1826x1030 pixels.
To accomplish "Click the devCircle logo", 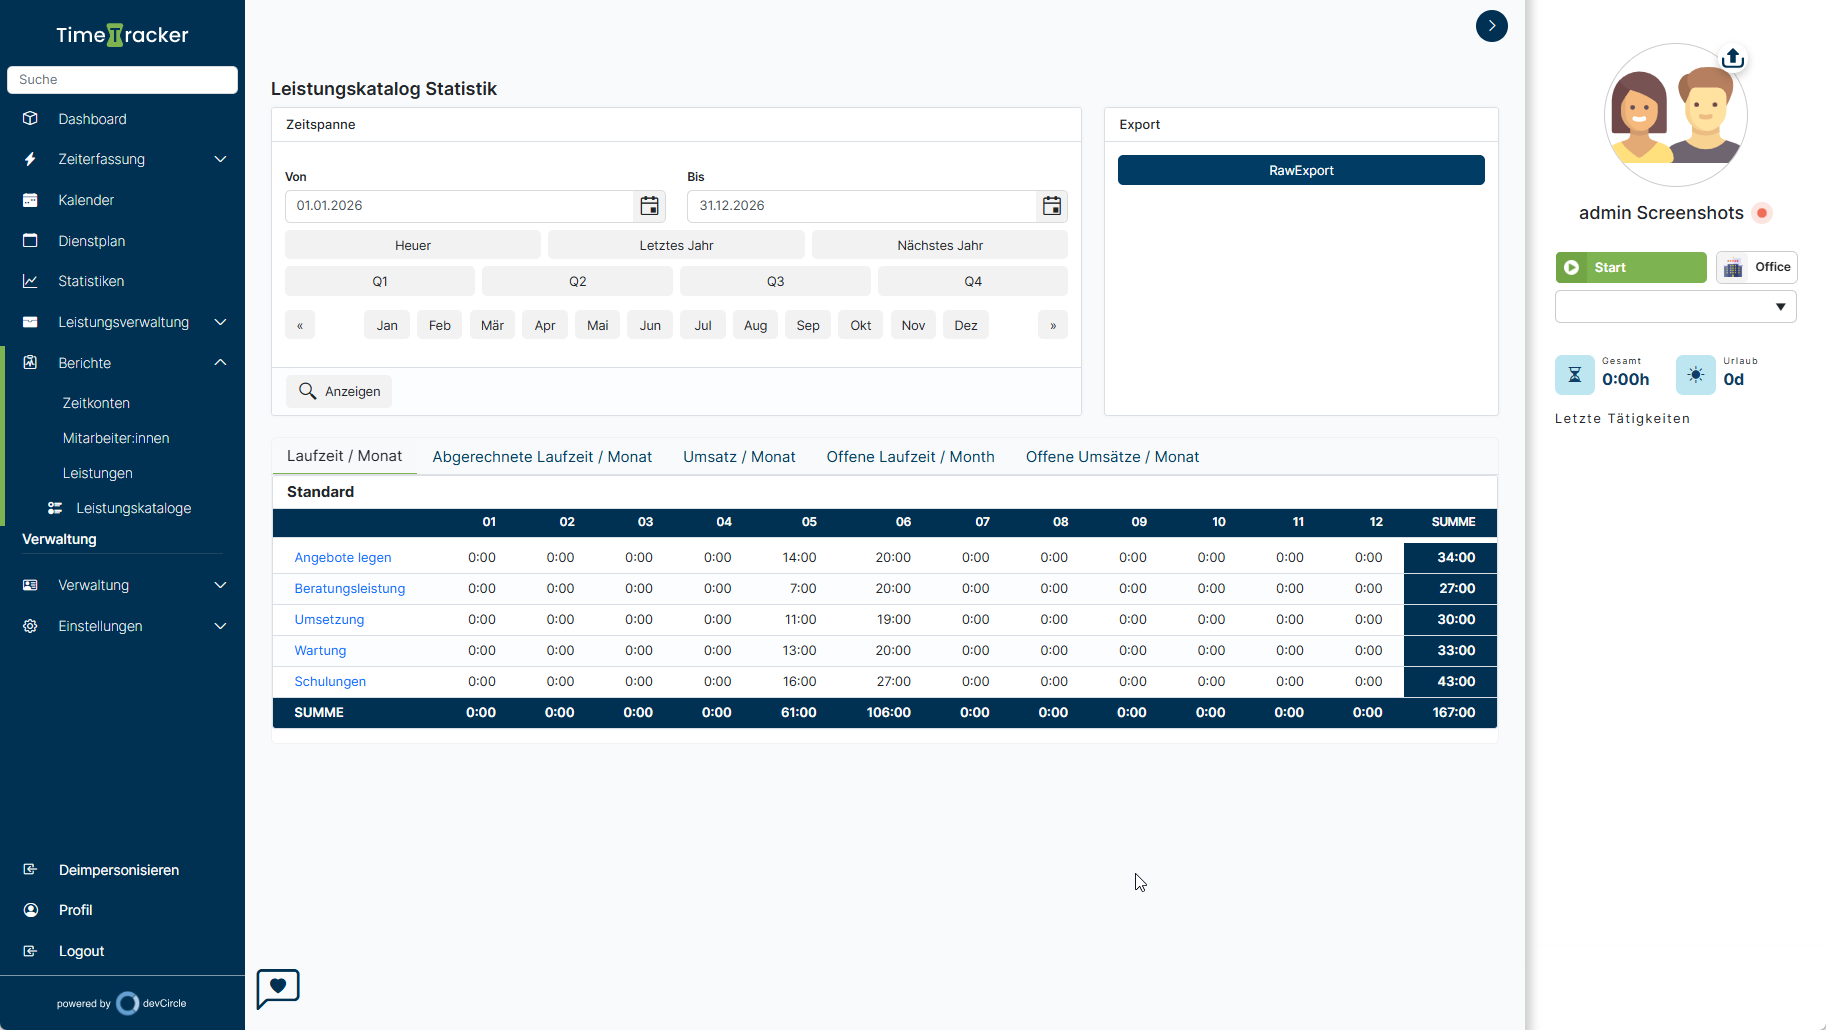I will [x=128, y=1003].
